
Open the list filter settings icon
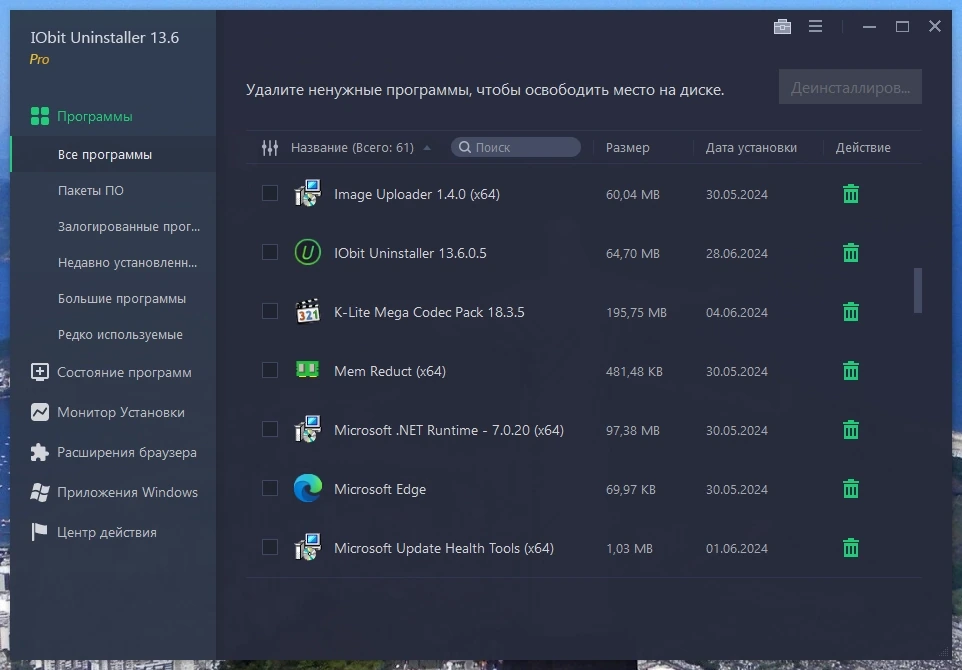tap(270, 148)
